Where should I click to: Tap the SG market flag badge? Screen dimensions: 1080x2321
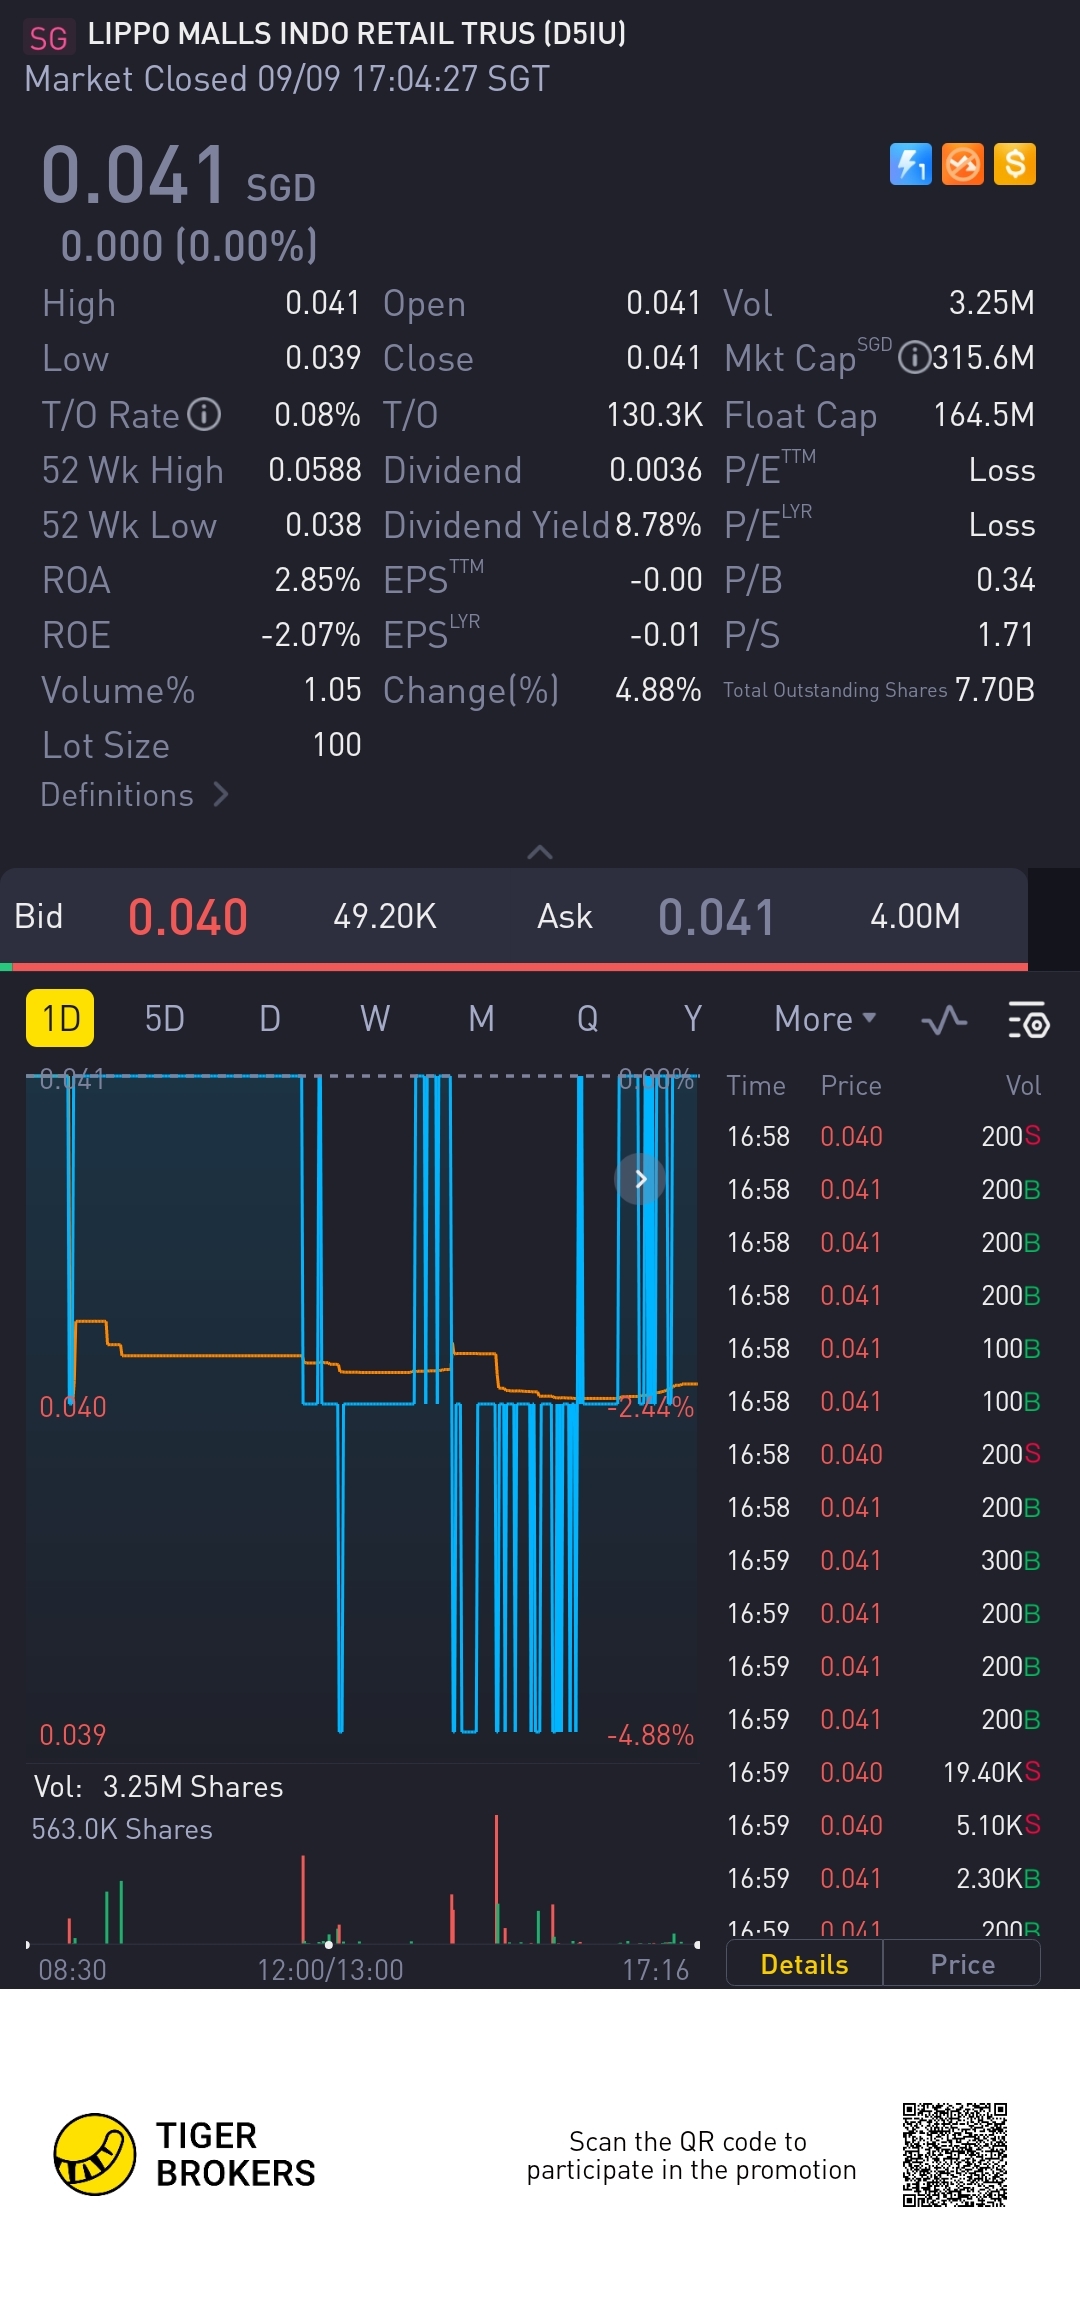[47, 38]
